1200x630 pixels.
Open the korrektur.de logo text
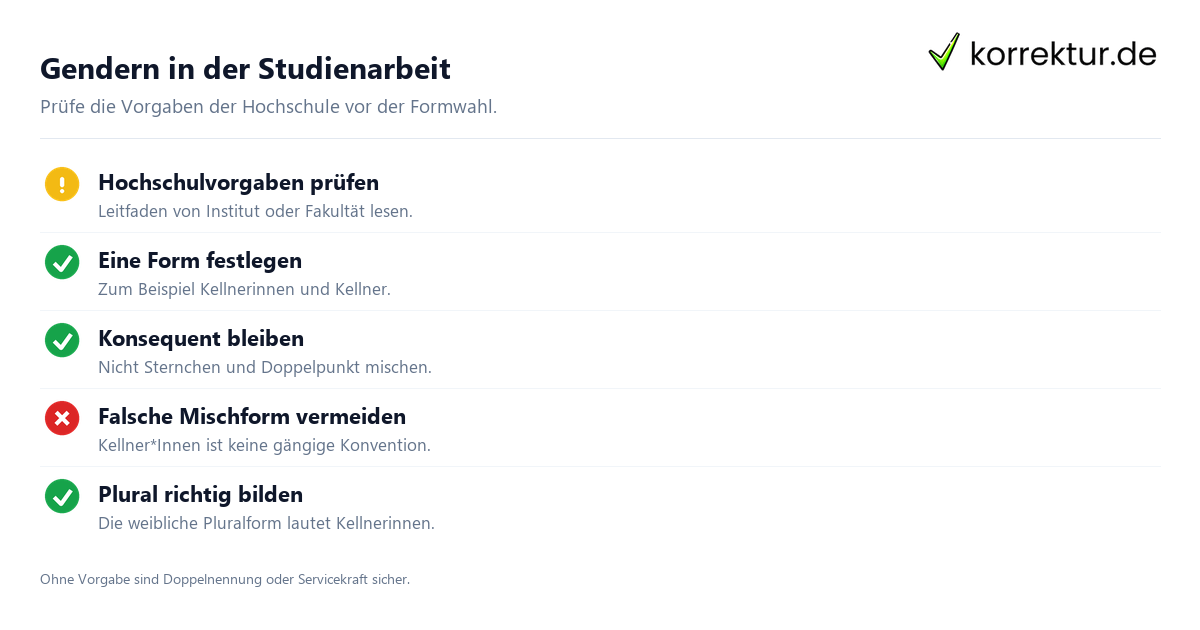(1063, 54)
